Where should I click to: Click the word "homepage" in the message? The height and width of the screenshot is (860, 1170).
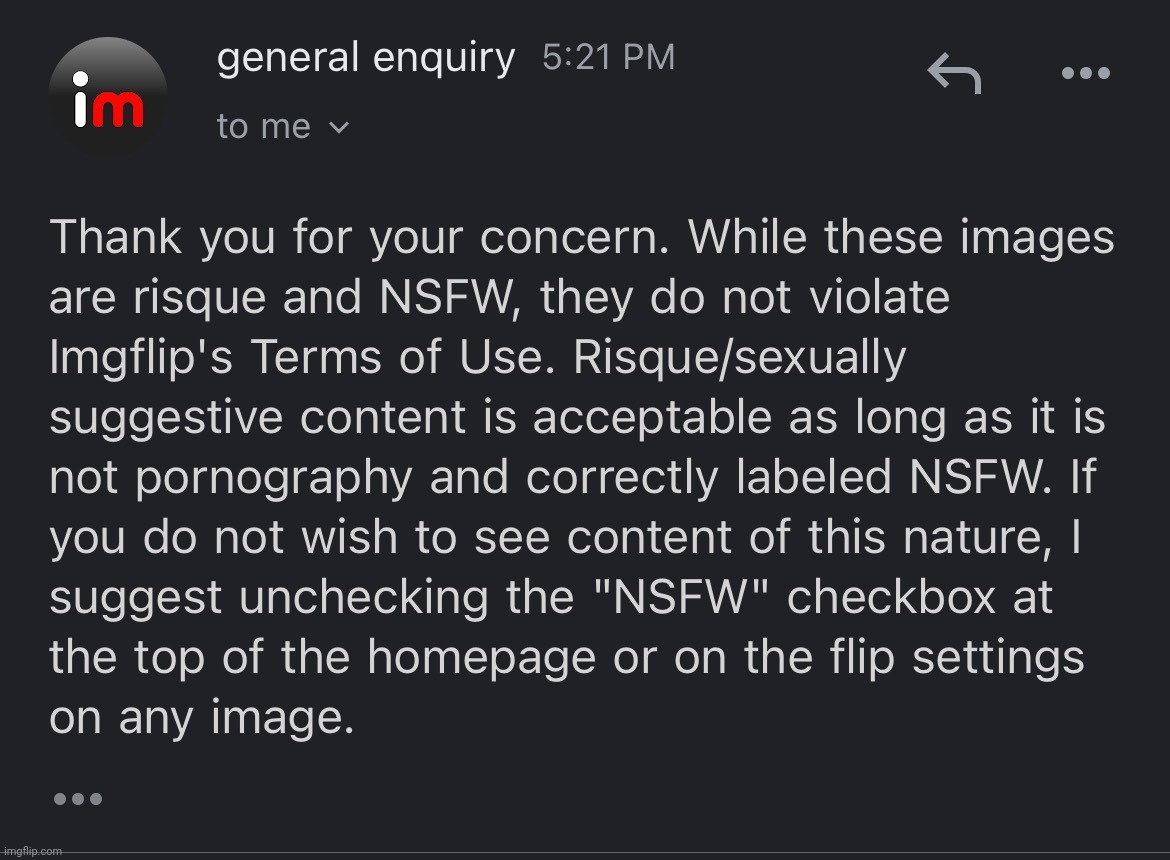point(481,659)
